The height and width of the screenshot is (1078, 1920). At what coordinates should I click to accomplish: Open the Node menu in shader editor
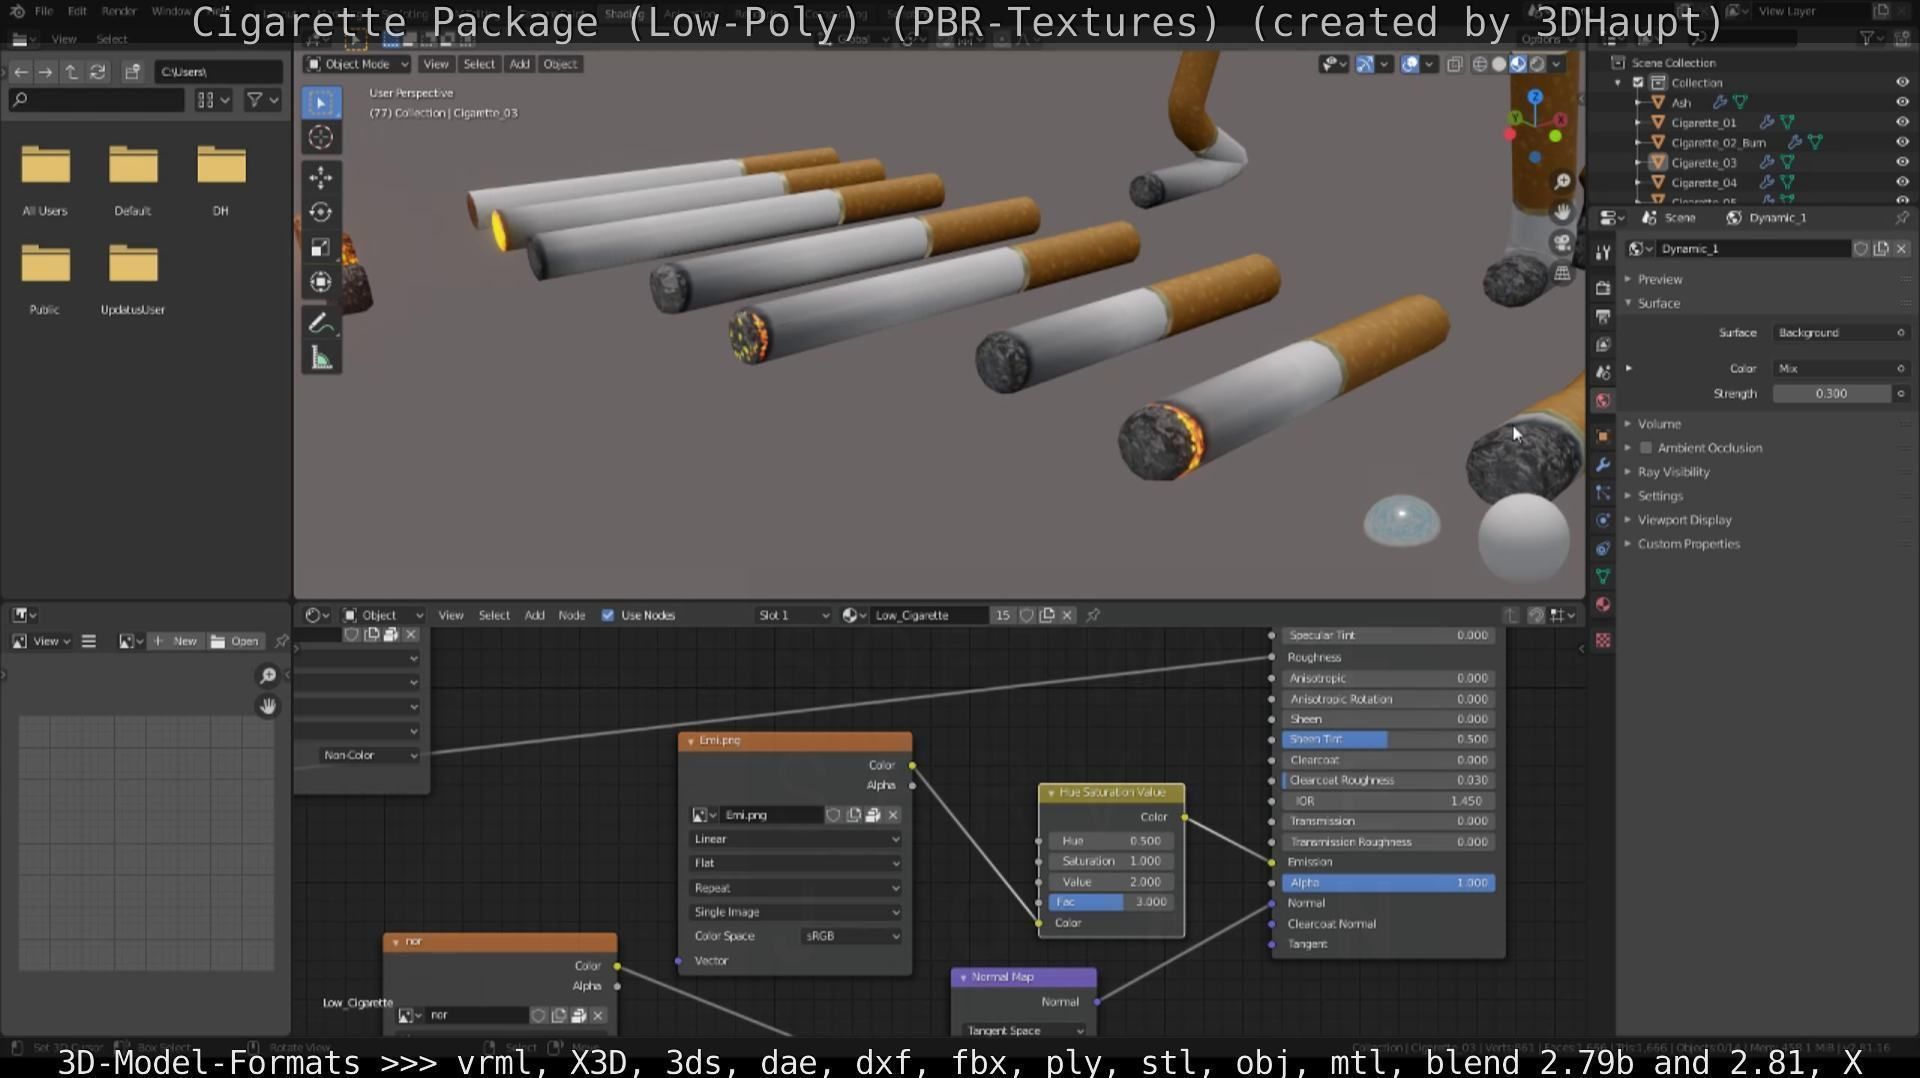coord(571,616)
